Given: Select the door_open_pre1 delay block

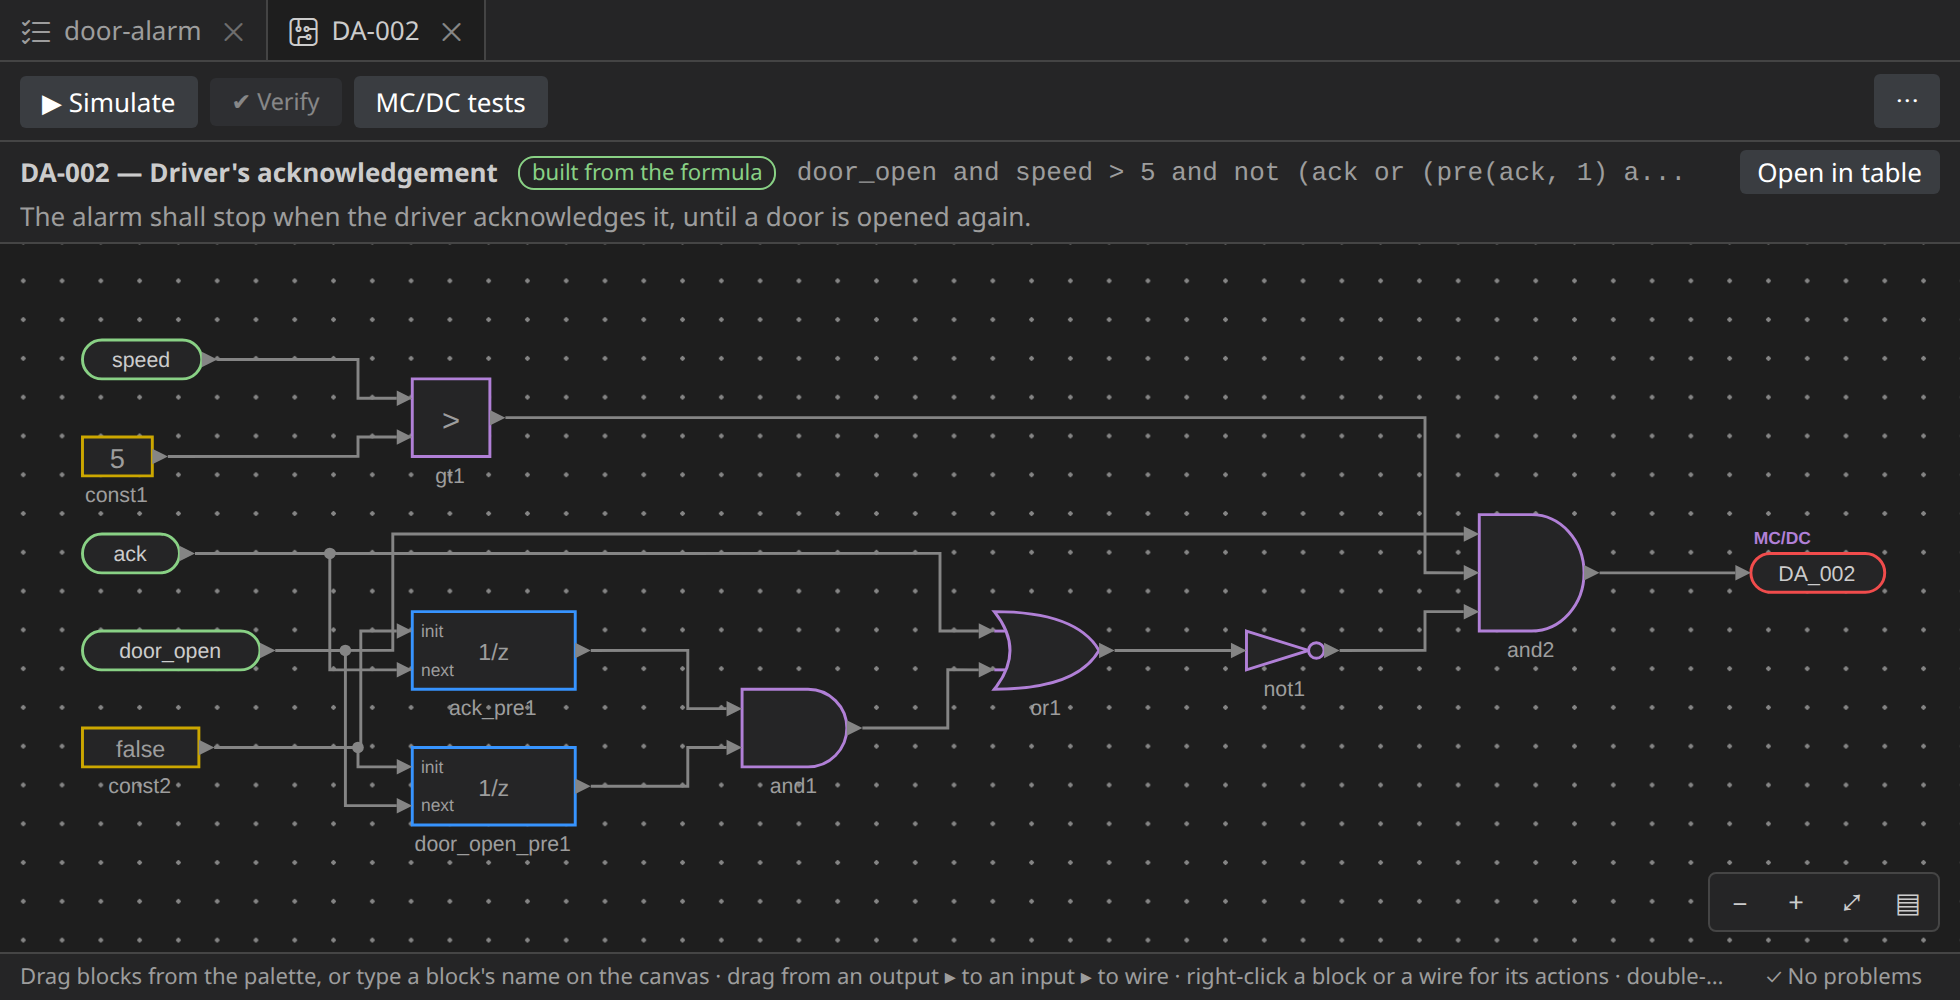Looking at the screenshot, I should tap(493, 786).
